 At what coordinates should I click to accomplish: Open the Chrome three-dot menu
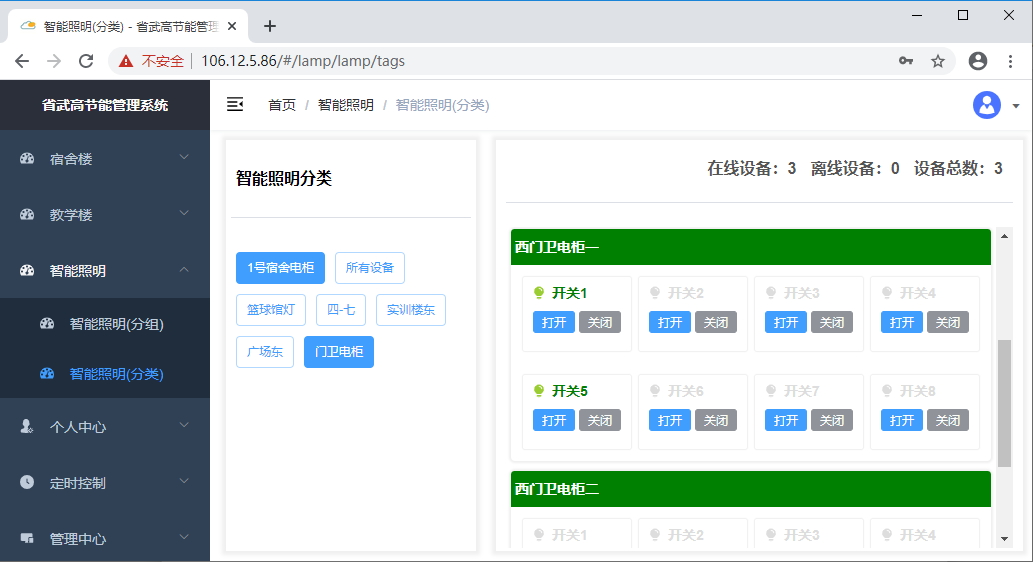click(x=1010, y=61)
